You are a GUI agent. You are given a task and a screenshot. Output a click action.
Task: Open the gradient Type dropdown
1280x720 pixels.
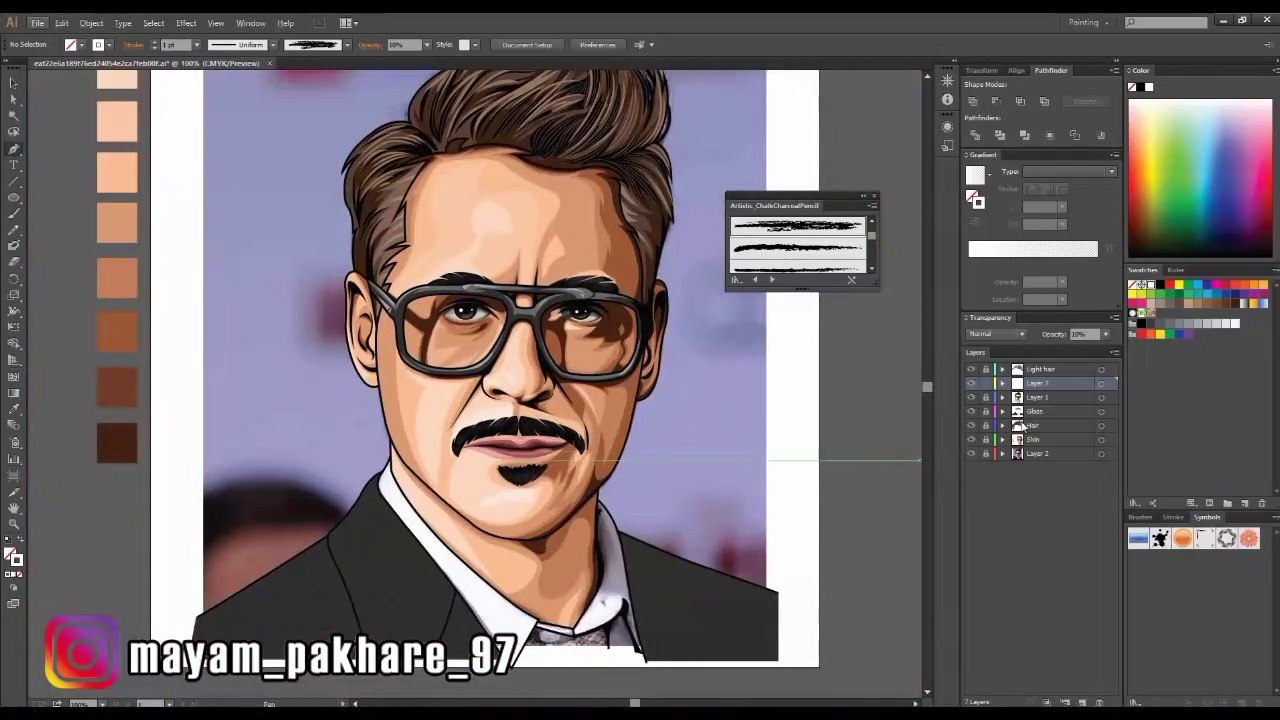1069,172
